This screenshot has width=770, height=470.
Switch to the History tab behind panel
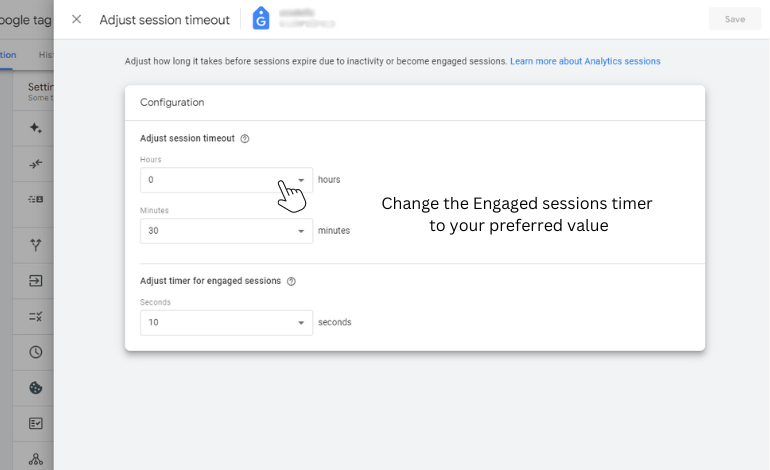click(46, 55)
